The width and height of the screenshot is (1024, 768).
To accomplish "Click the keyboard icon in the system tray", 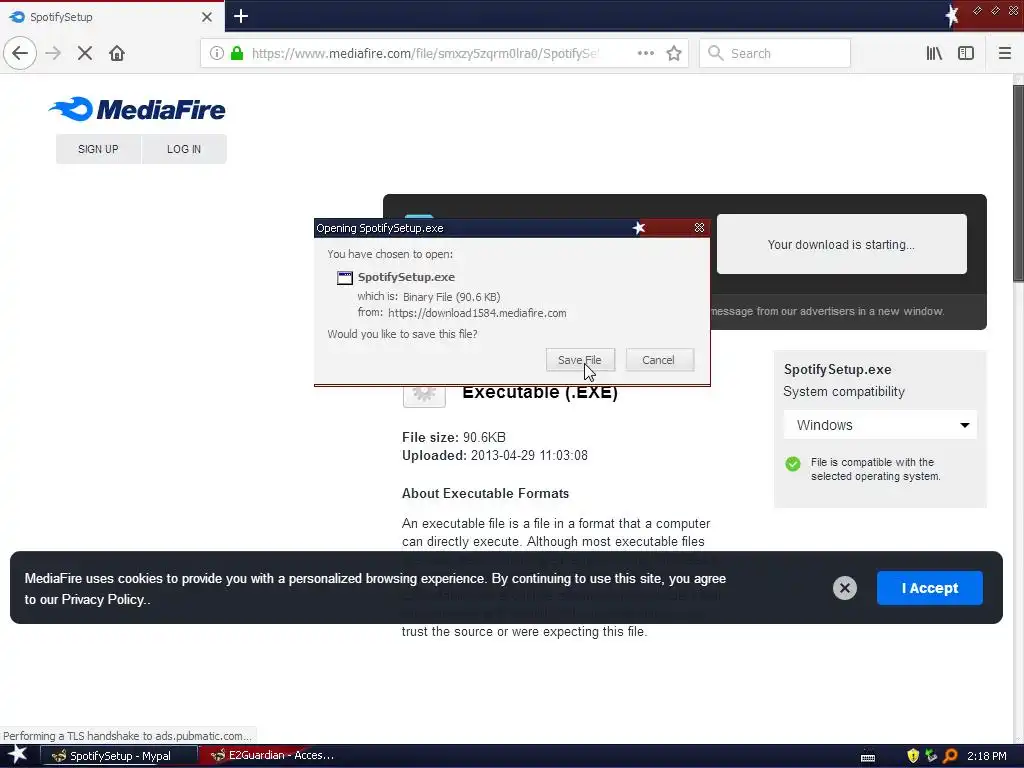I will coord(867,757).
